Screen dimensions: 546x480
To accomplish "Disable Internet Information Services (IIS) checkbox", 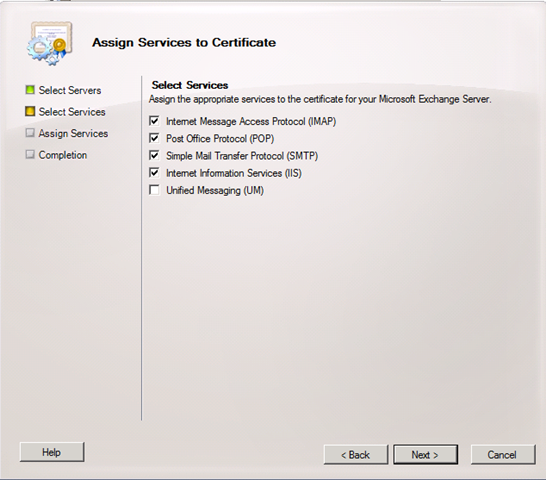I will 154,173.
